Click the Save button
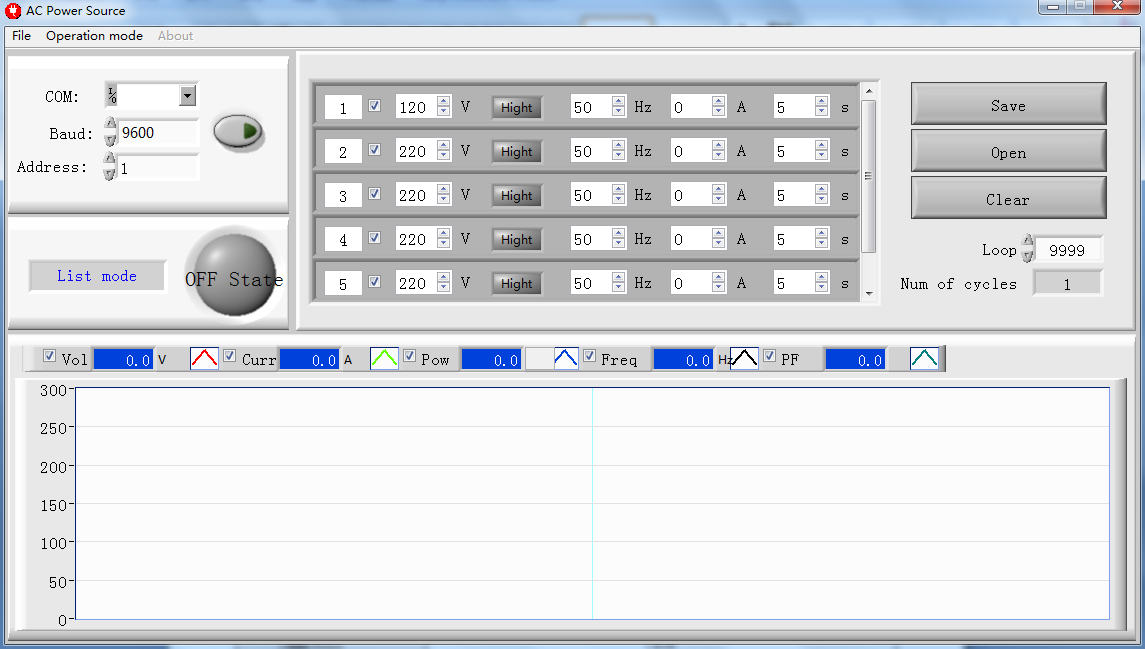 pos(1008,105)
